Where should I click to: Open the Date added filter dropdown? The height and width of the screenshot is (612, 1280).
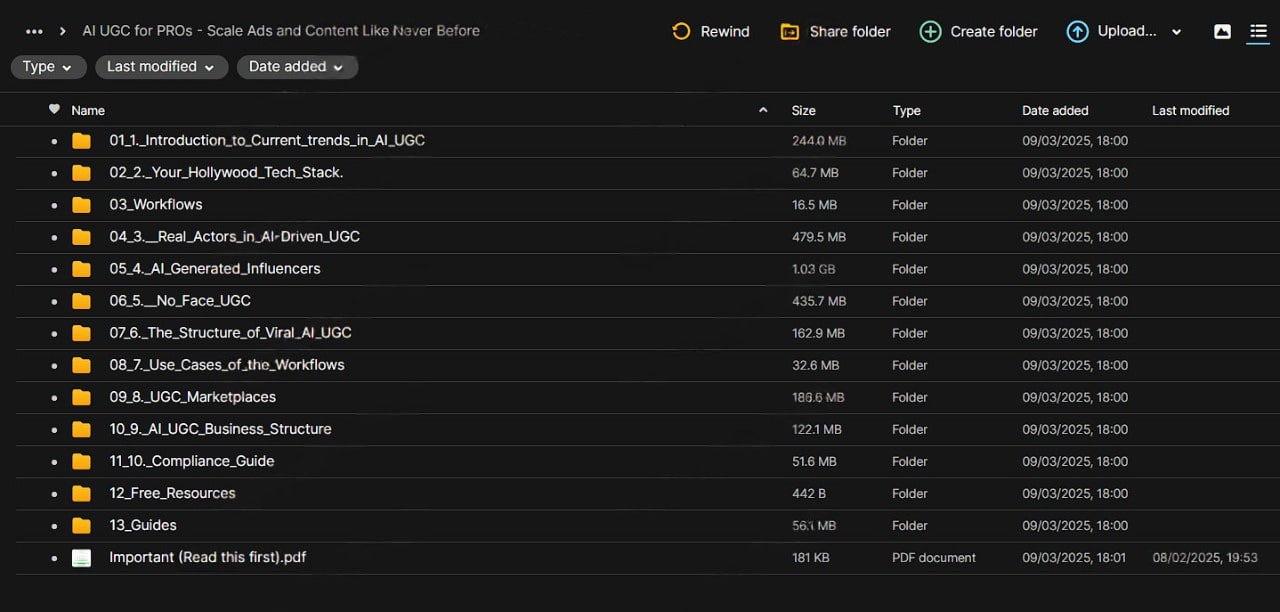tap(296, 67)
